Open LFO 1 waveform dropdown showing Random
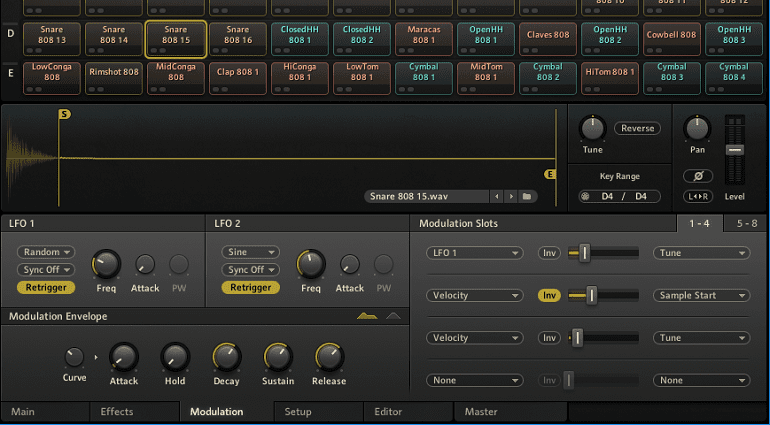The height and width of the screenshot is (425, 770). click(x=46, y=252)
